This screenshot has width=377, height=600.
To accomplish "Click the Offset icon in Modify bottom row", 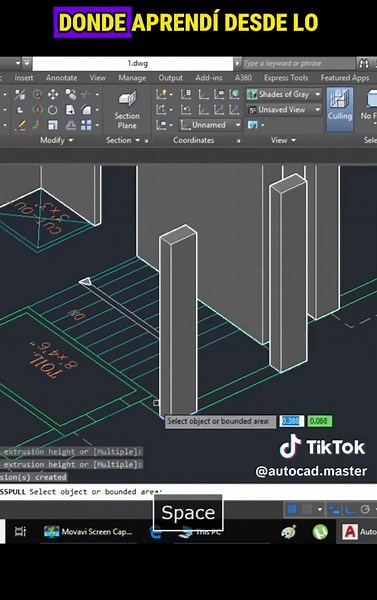I will pos(70,125).
